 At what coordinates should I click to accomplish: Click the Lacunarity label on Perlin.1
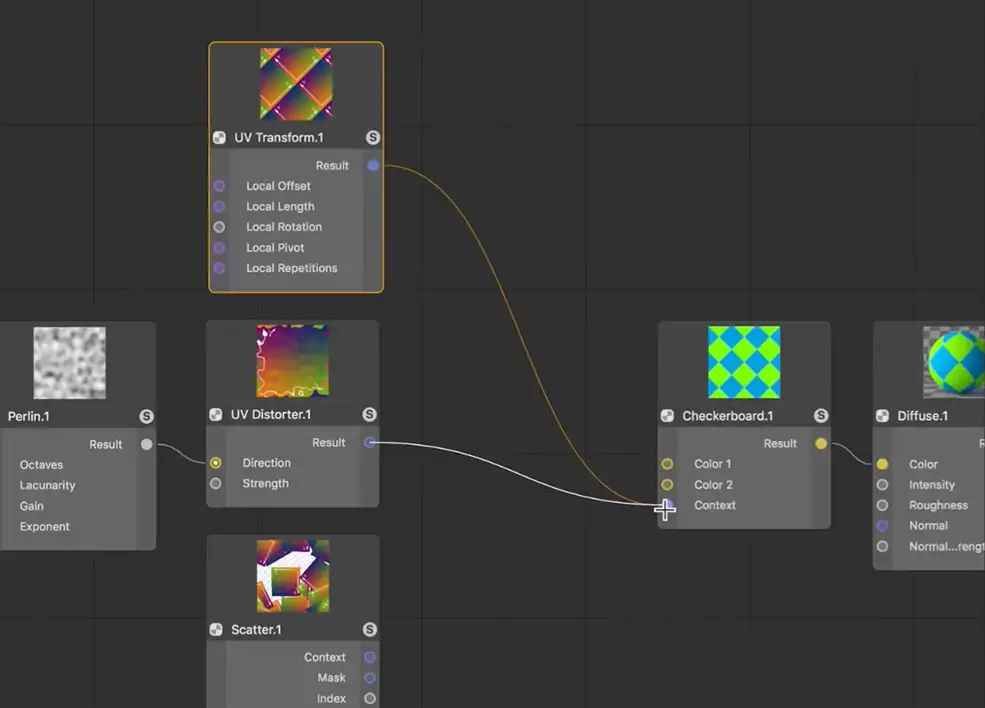47,486
